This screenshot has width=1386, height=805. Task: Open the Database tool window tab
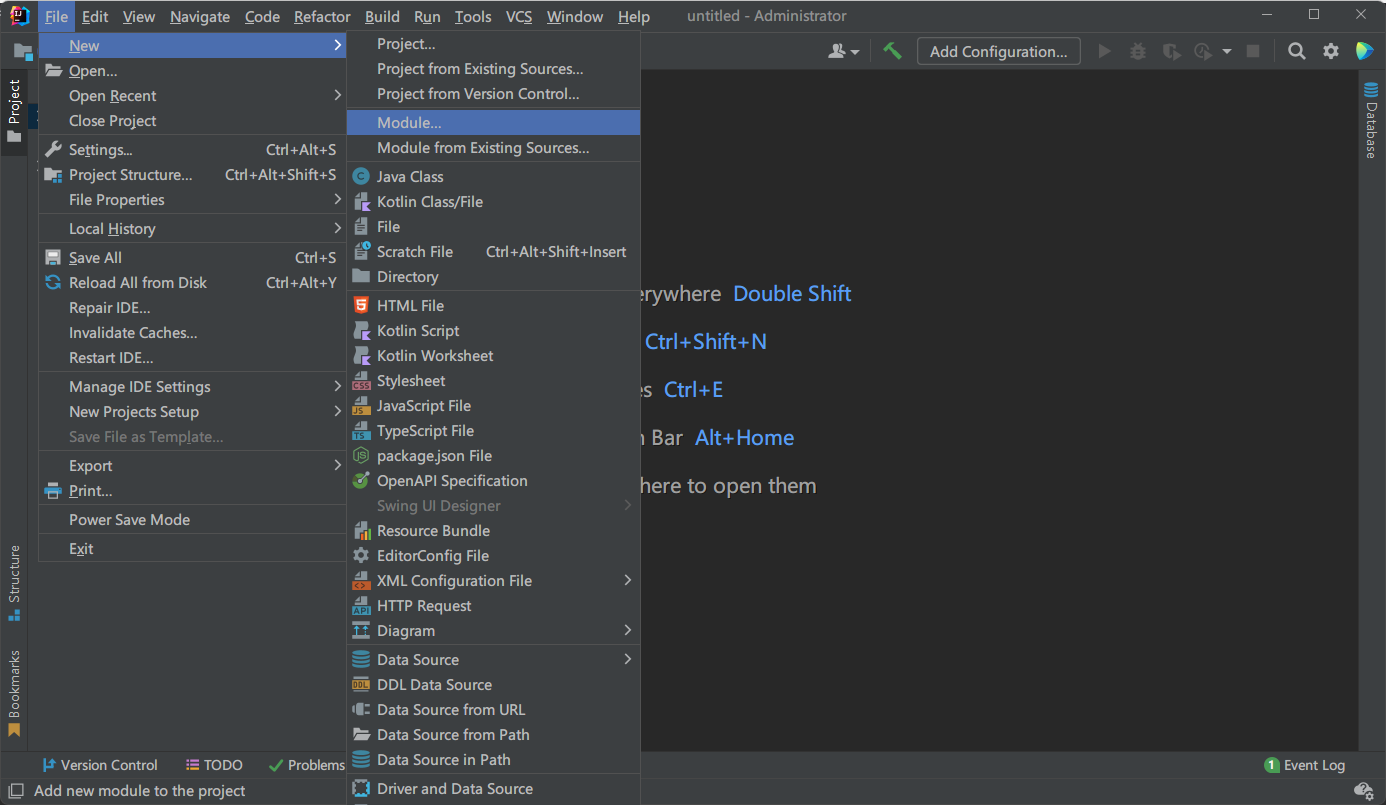point(1370,121)
